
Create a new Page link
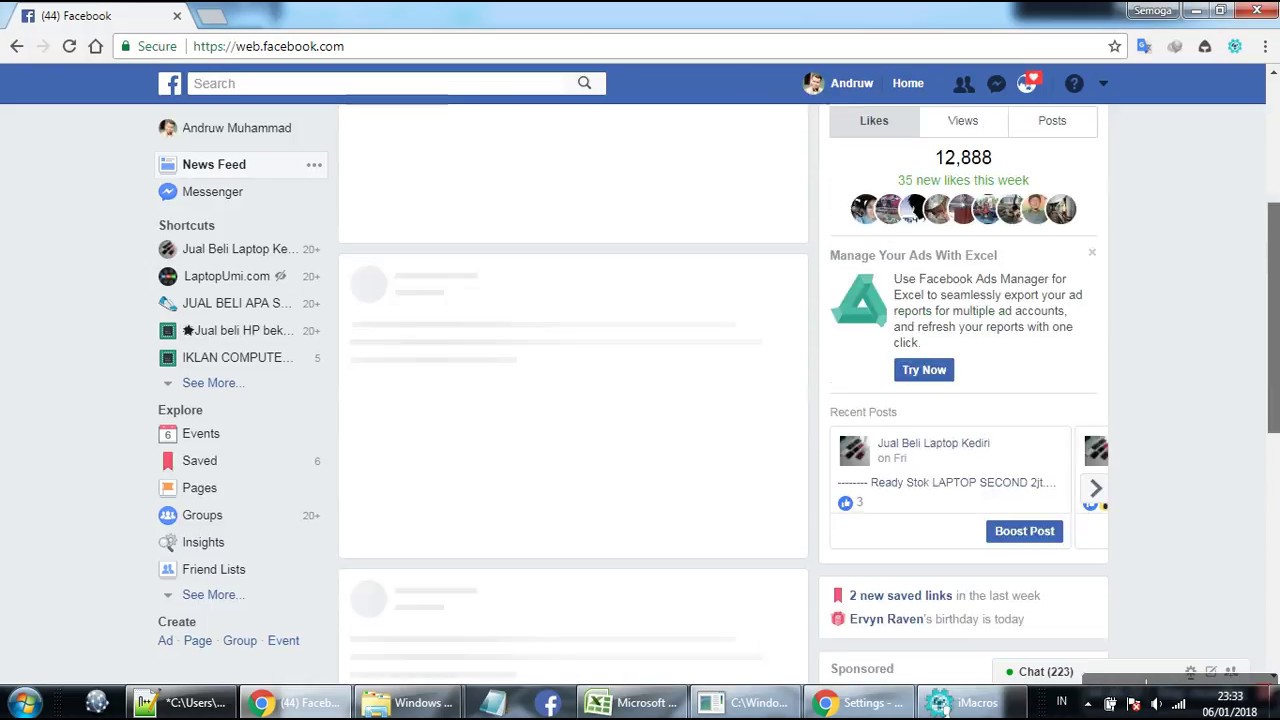pos(197,641)
